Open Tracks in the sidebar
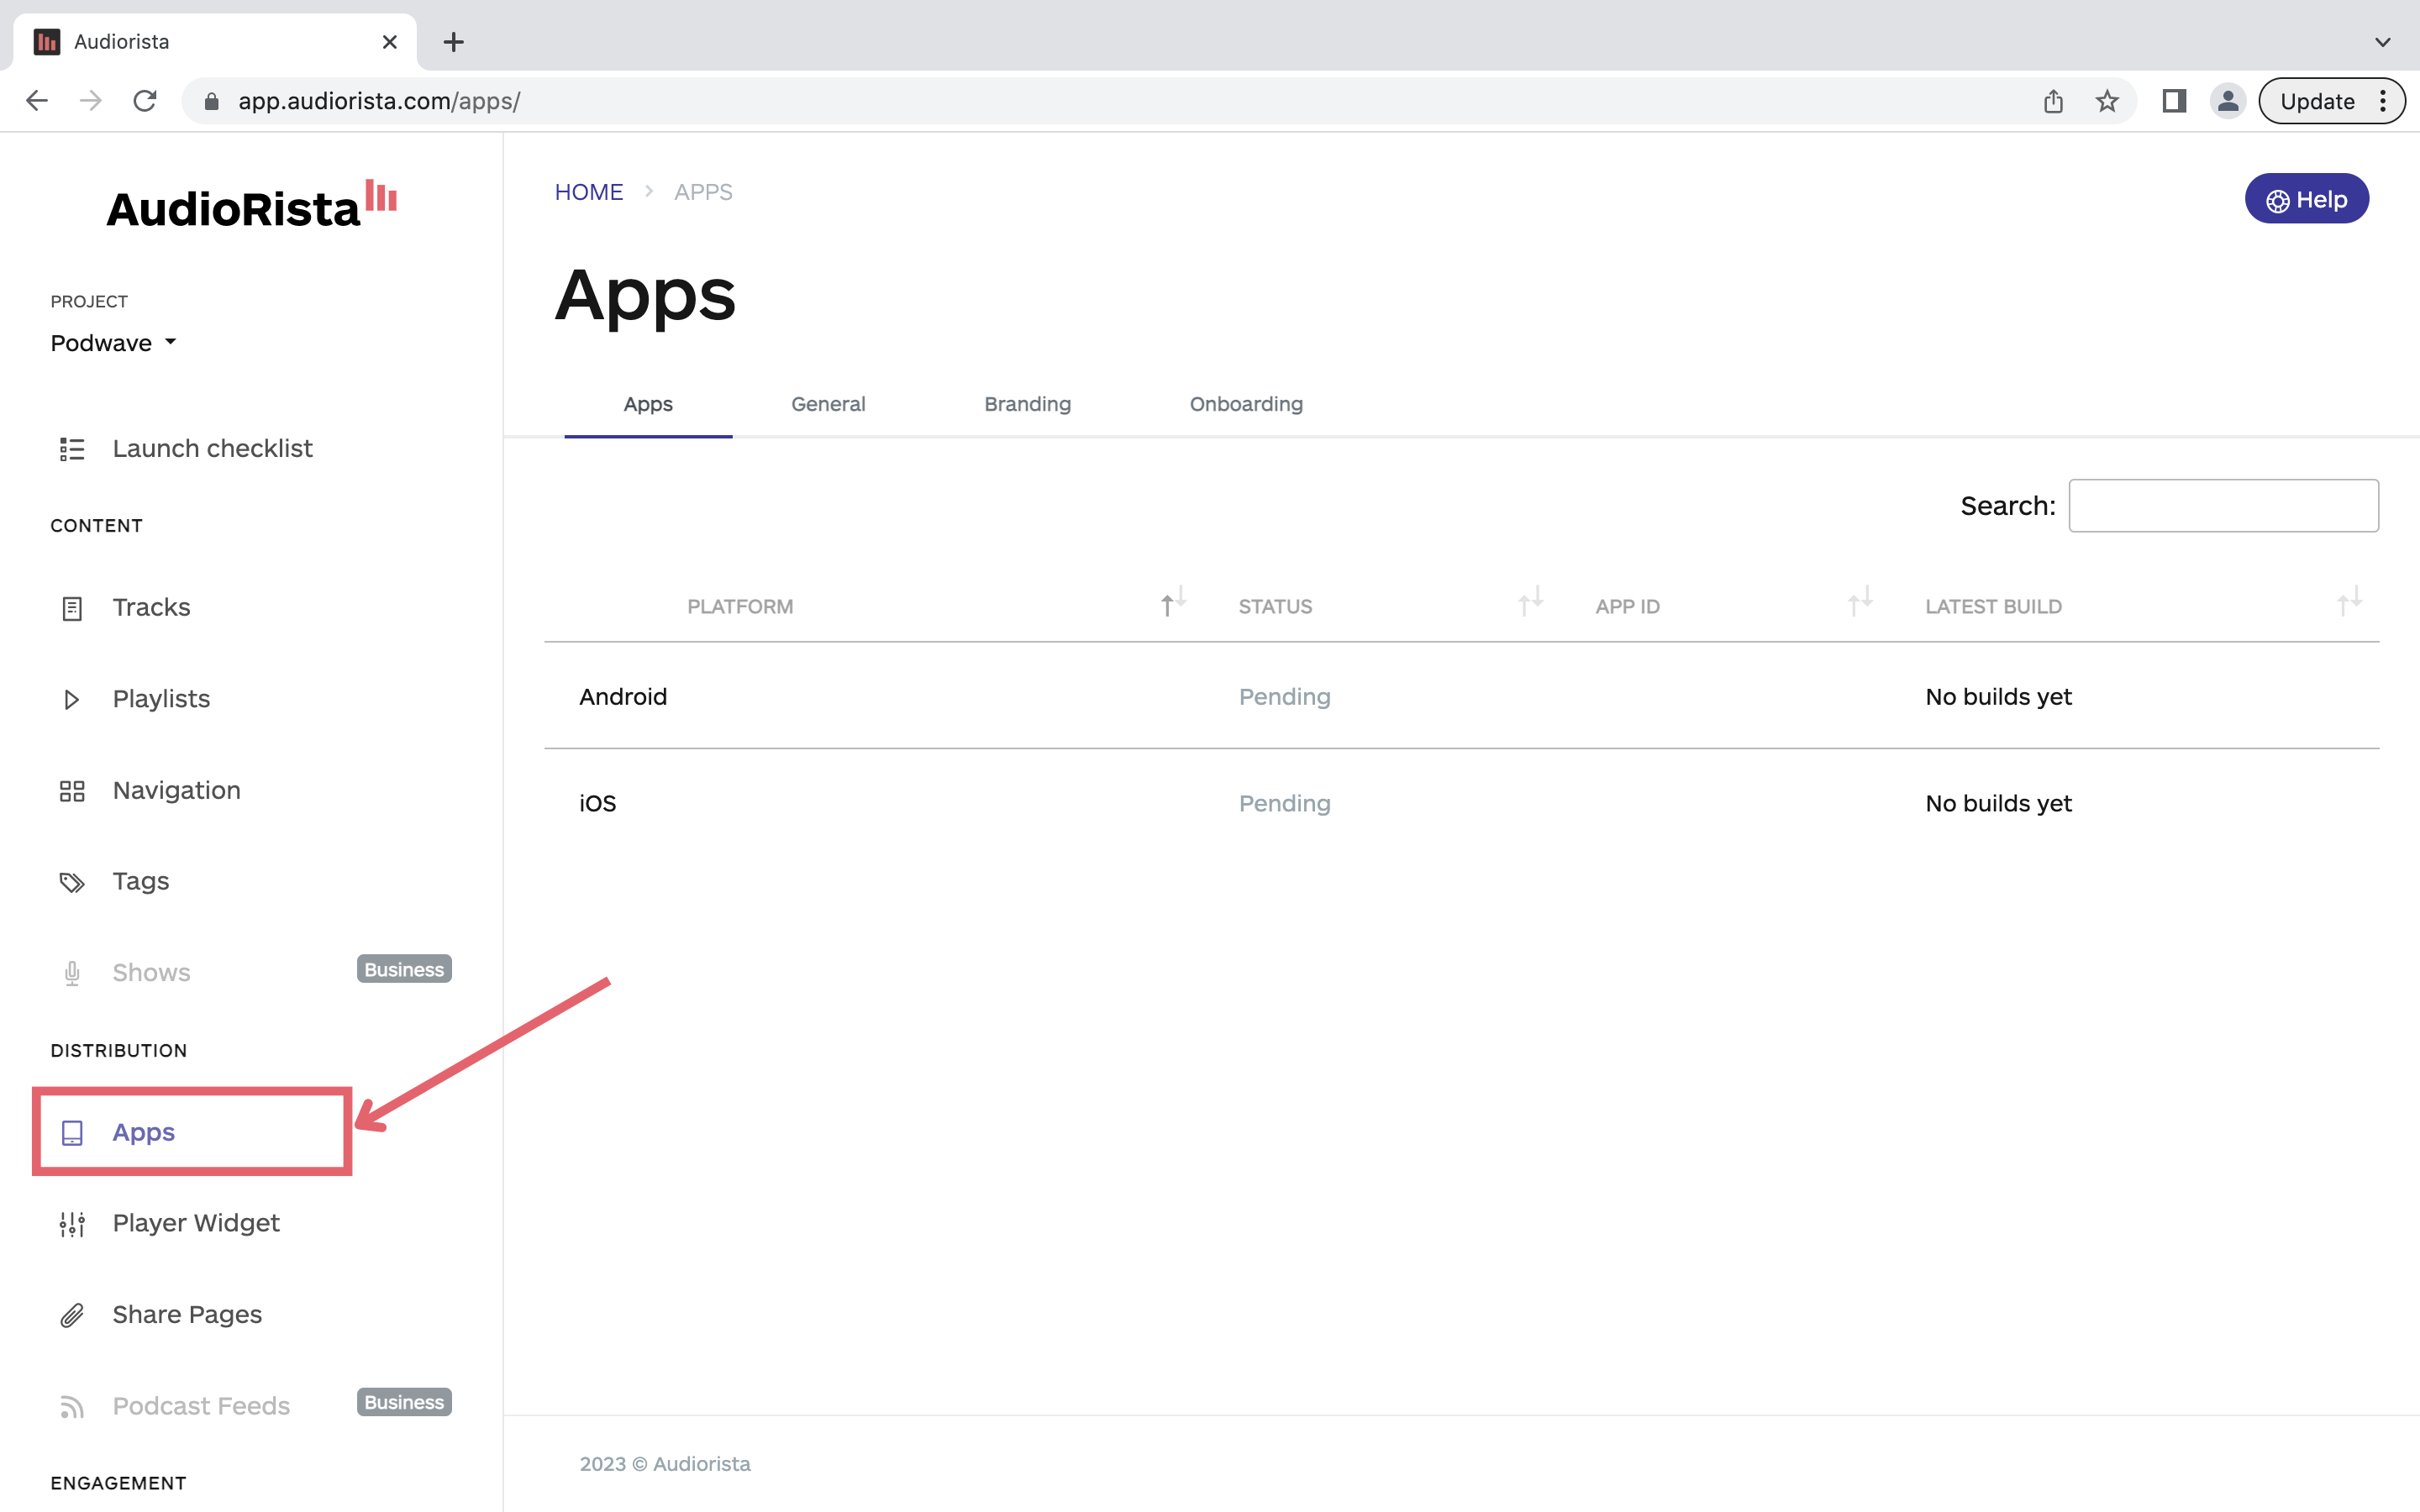Viewport: 2420px width, 1512px height. (152, 608)
